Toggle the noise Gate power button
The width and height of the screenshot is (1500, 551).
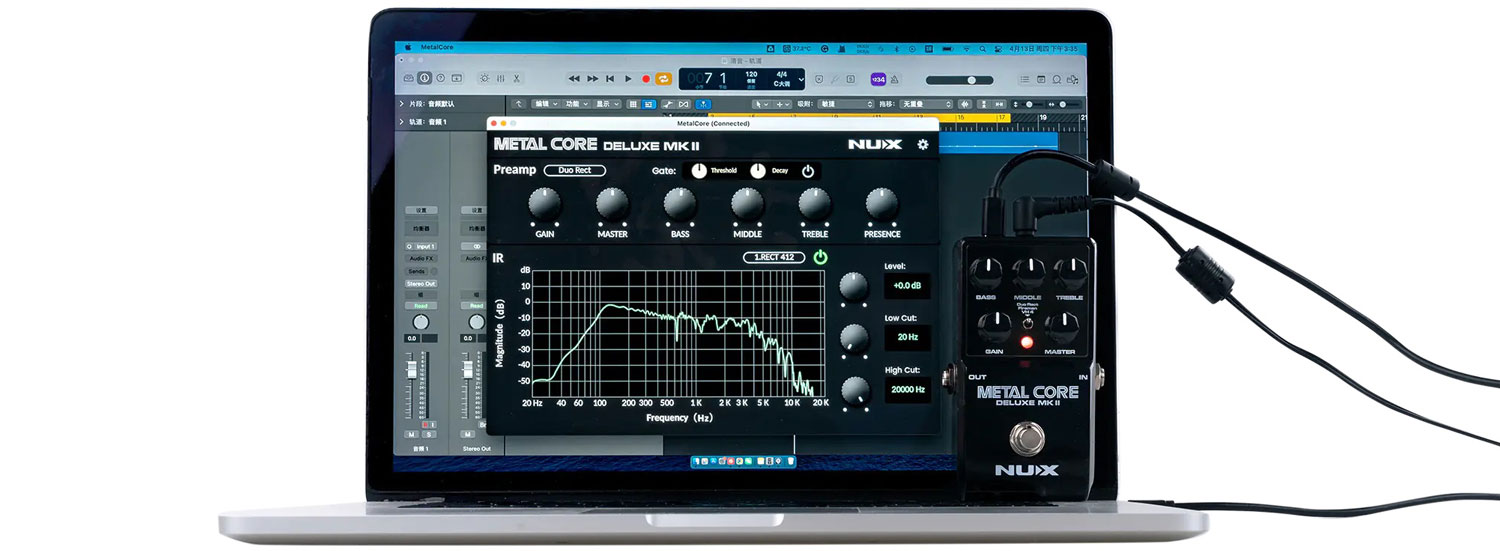point(807,171)
